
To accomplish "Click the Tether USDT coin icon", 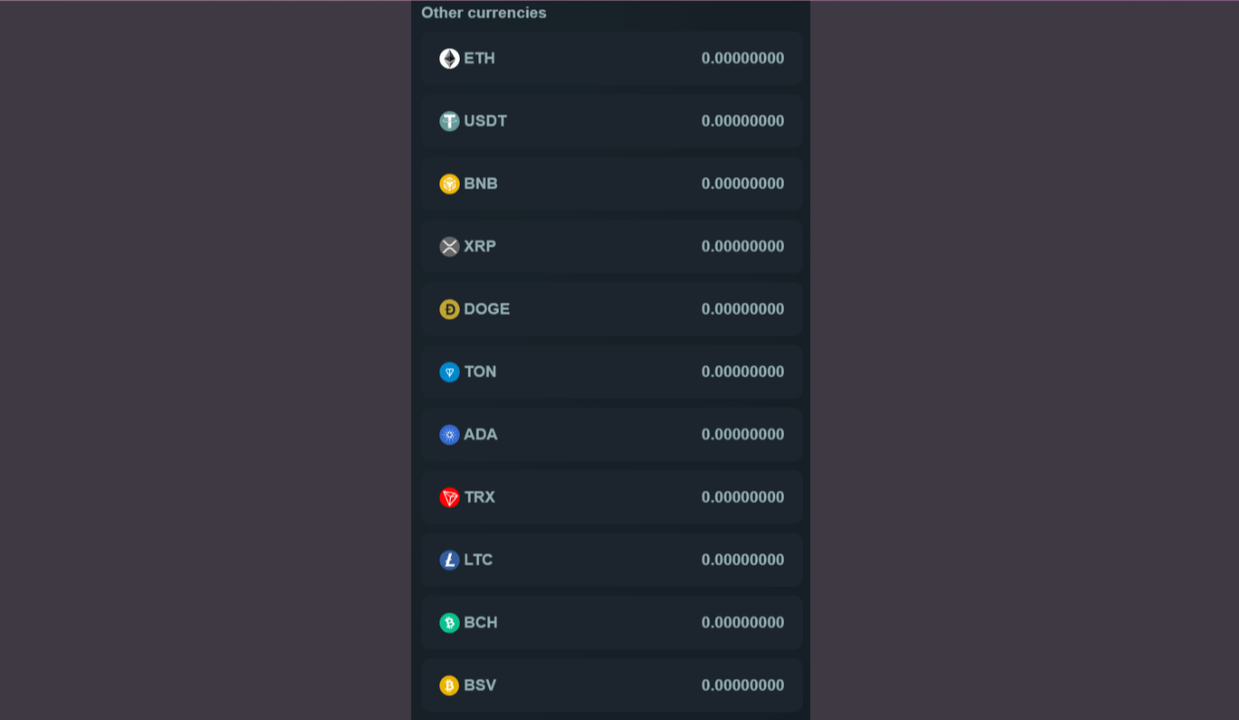I will click(x=449, y=121).
